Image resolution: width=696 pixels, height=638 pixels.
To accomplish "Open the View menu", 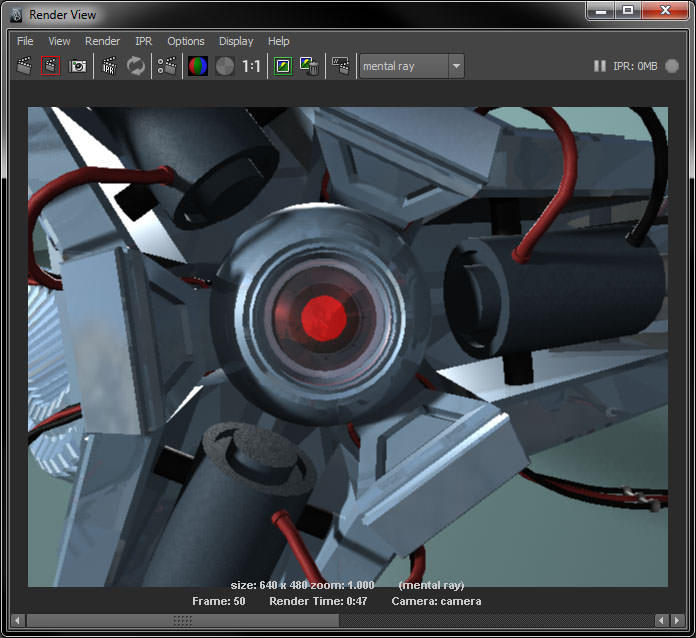I will click(x=59, y=41).
